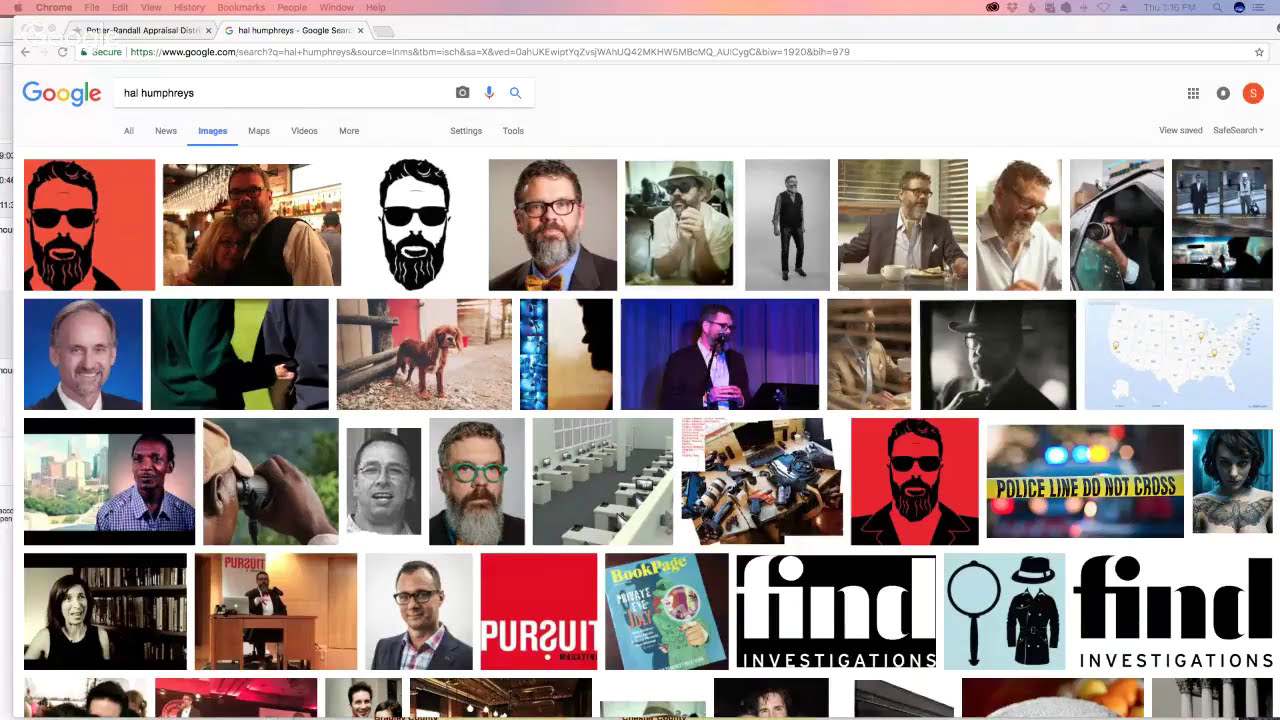Open the portrait of man in bow tie

click(553, 224)
